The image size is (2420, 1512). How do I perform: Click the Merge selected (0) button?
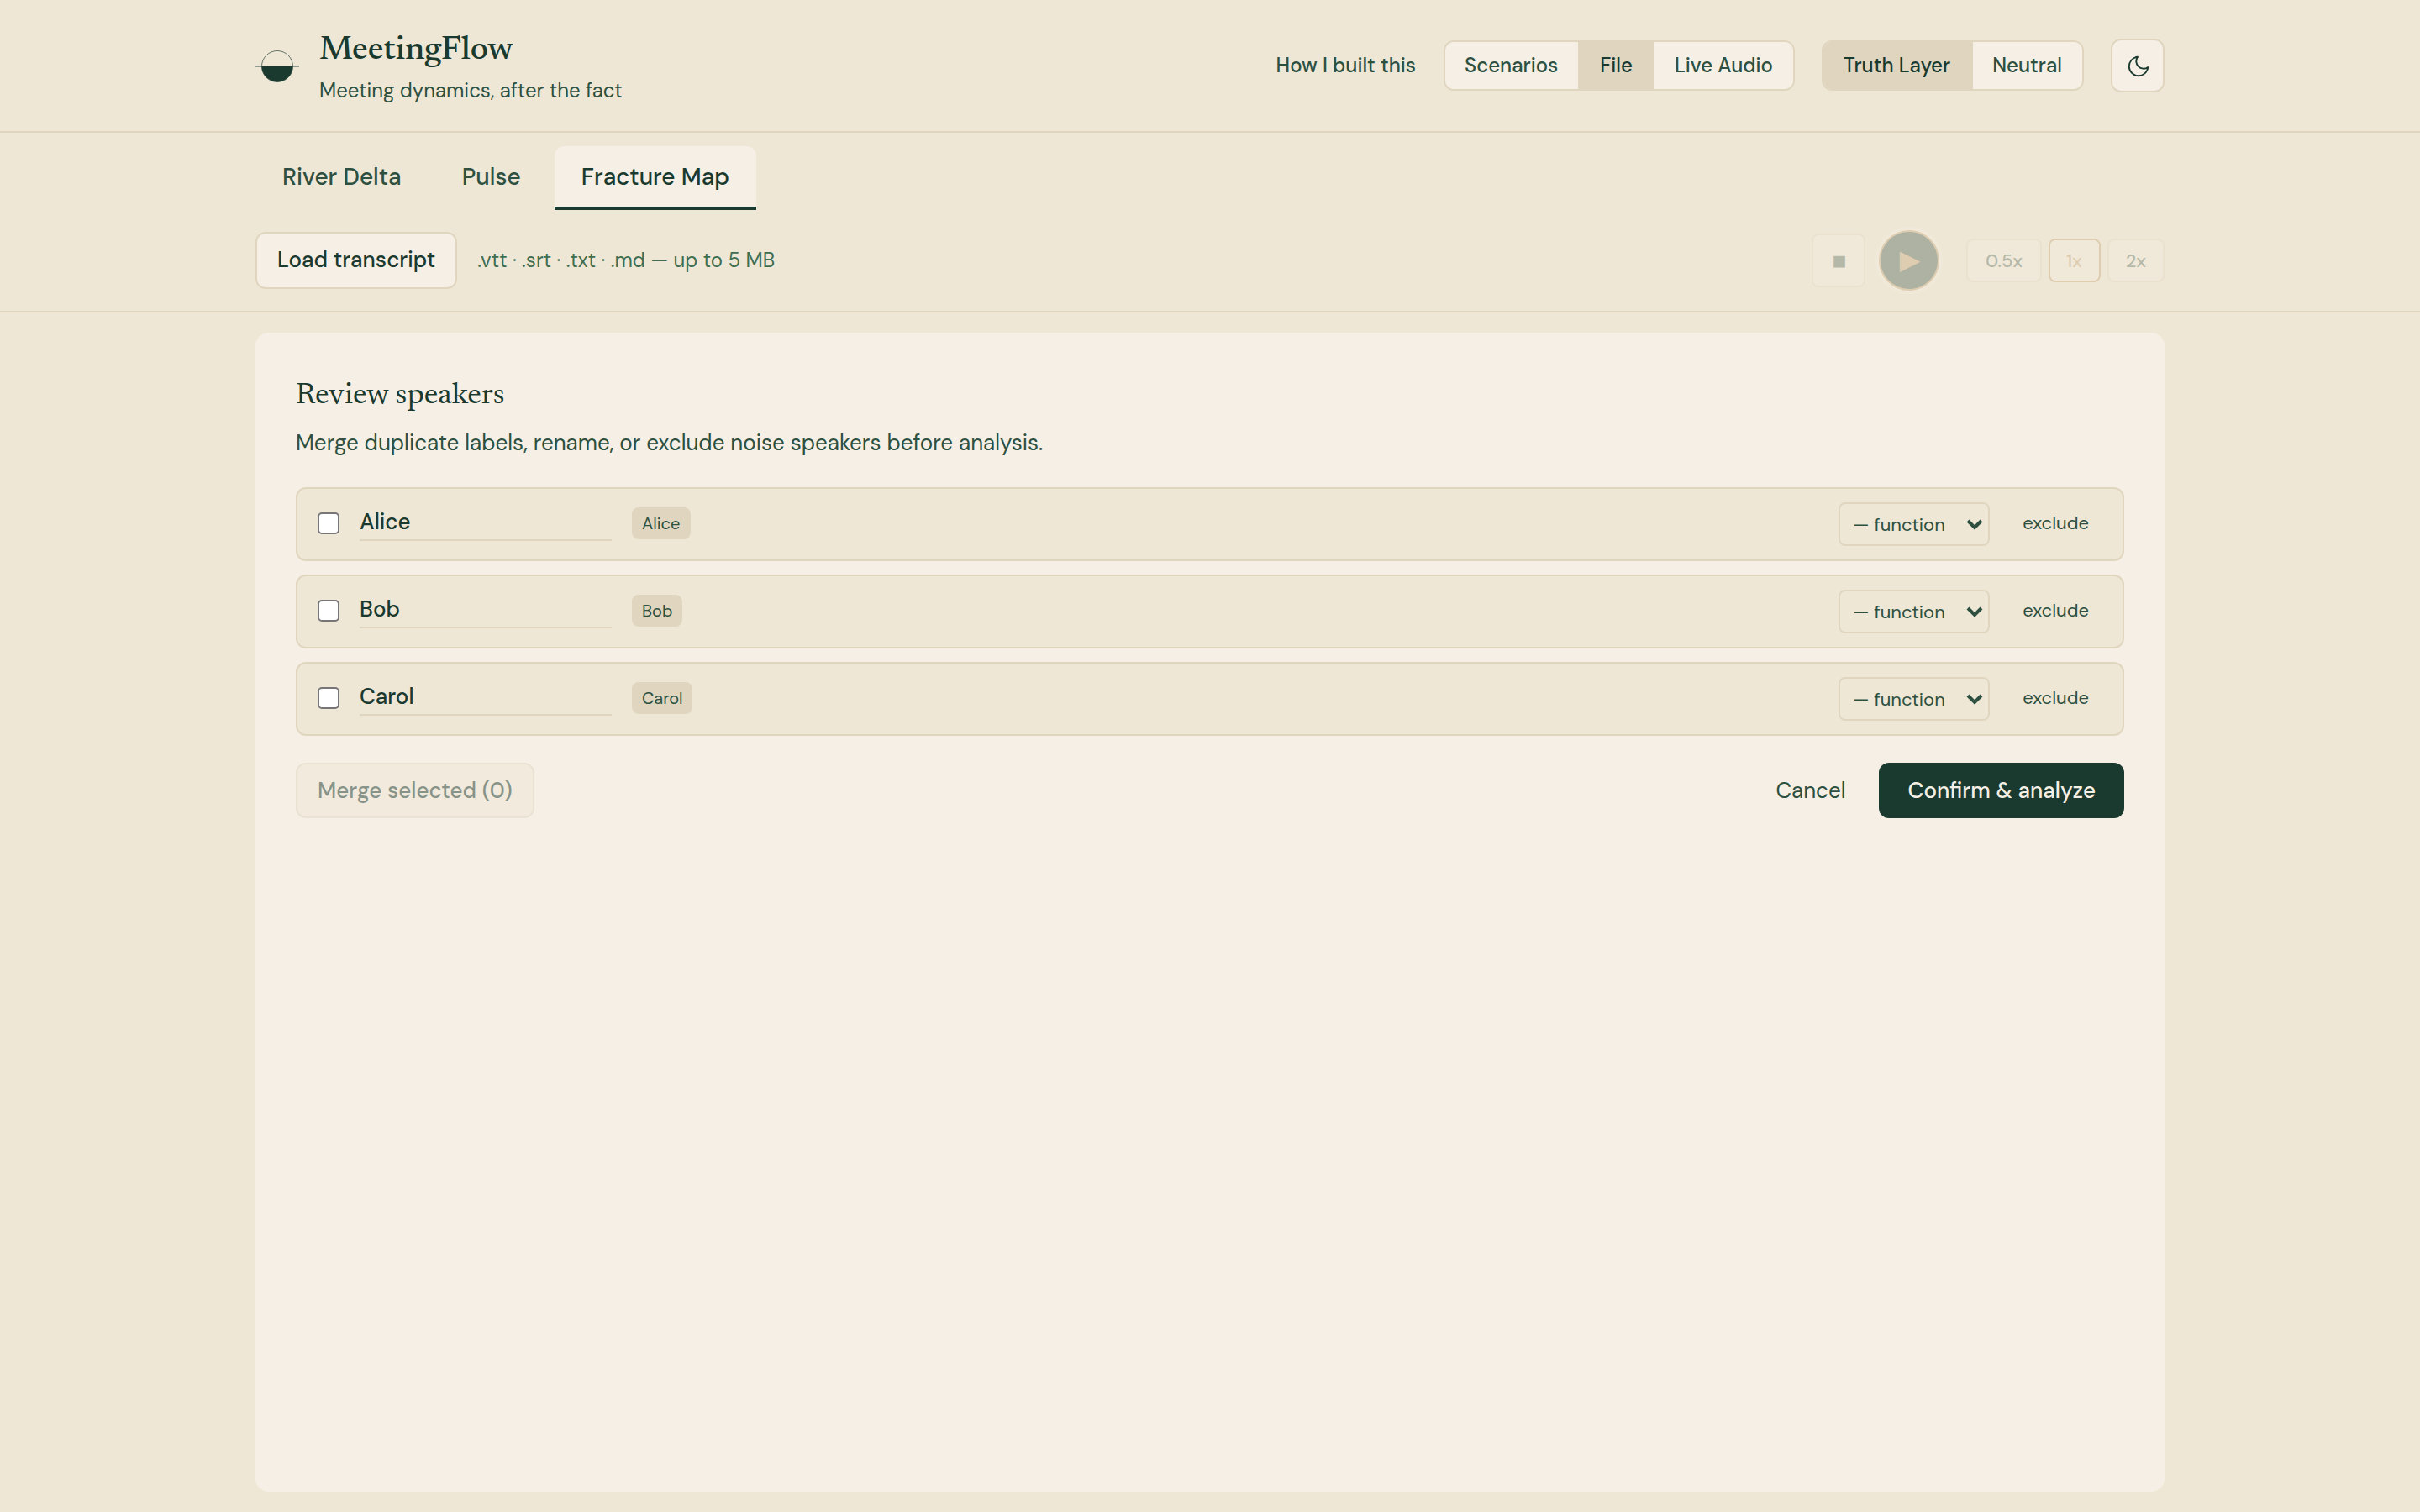(x=415, y=791)
